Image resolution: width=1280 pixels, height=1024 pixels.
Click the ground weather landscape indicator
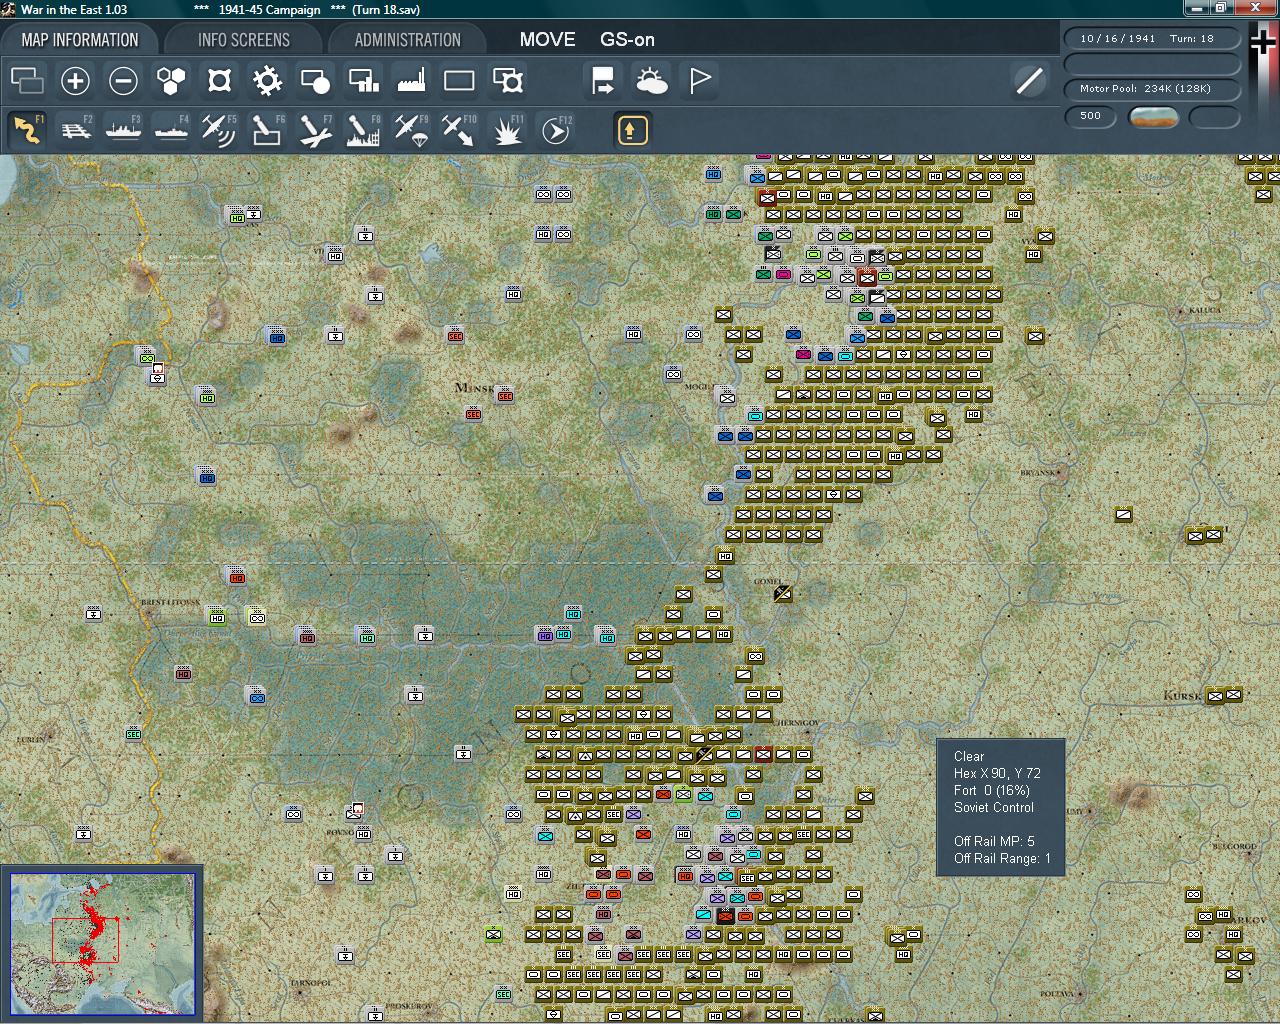coord(1153,117)
